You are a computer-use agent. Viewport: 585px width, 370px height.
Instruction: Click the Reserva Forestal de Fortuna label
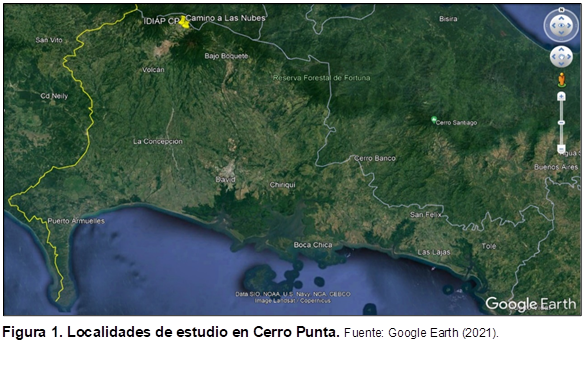point(322,78)
